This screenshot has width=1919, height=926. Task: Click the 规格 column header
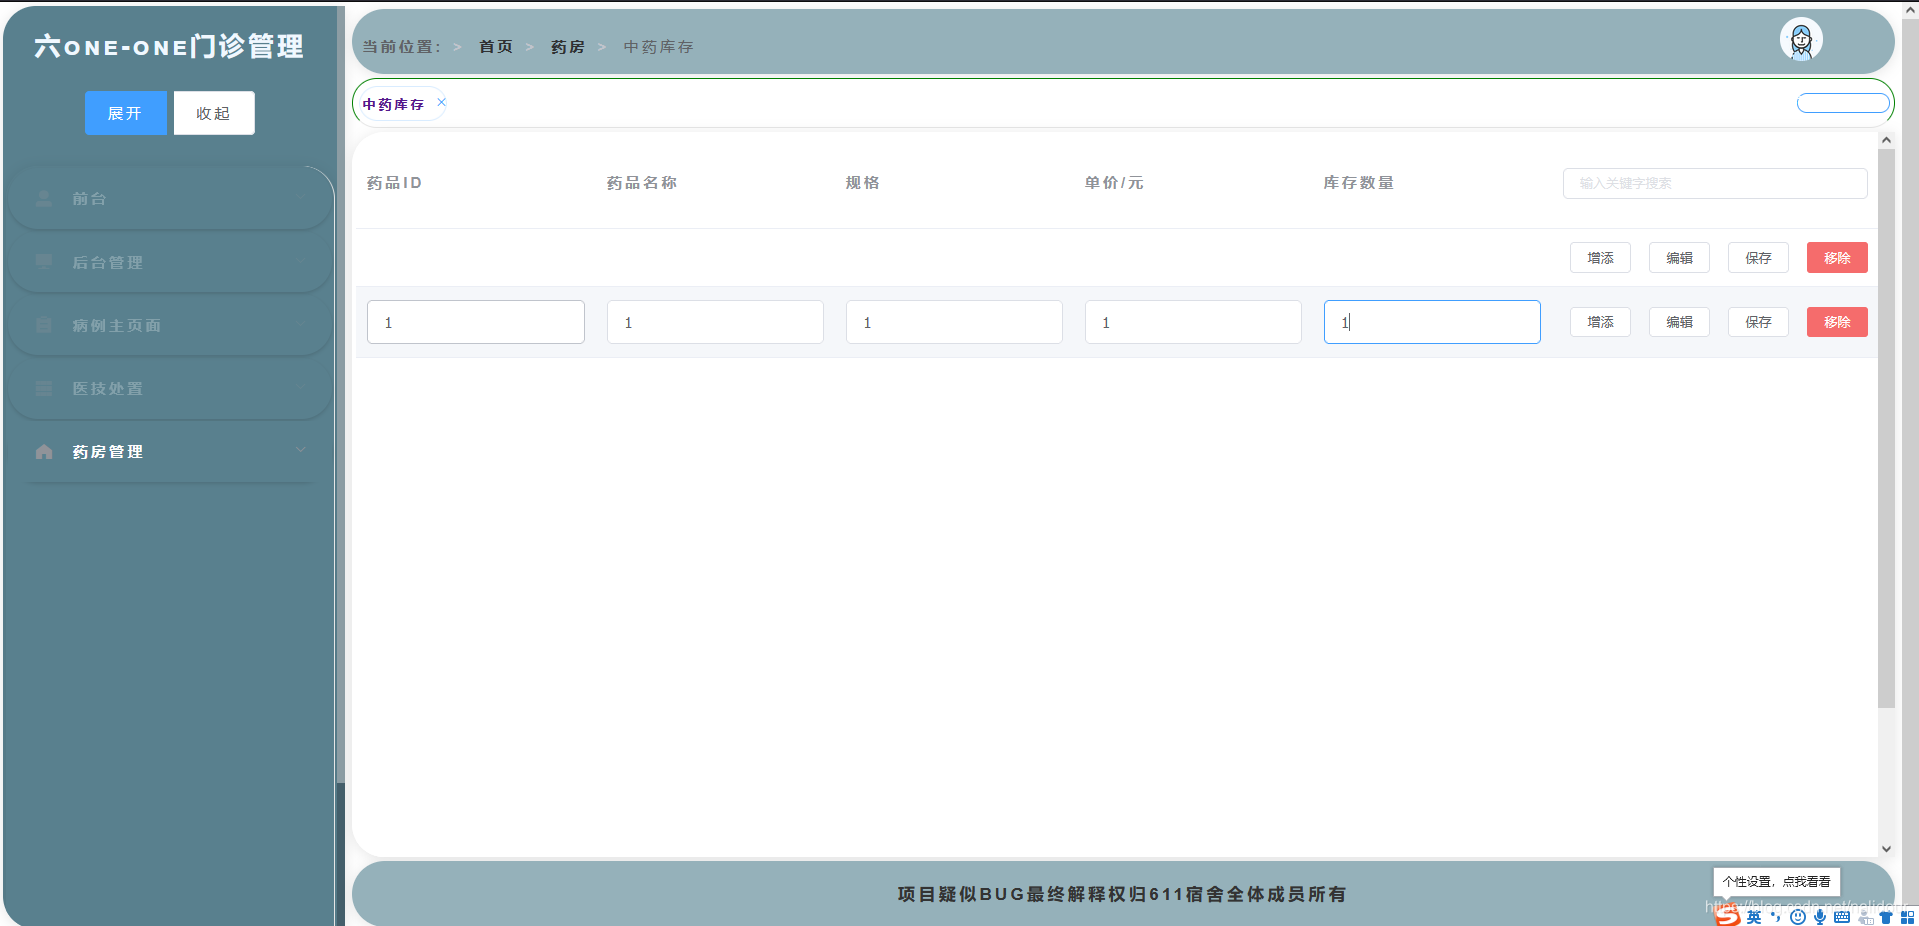pos(863,183)
